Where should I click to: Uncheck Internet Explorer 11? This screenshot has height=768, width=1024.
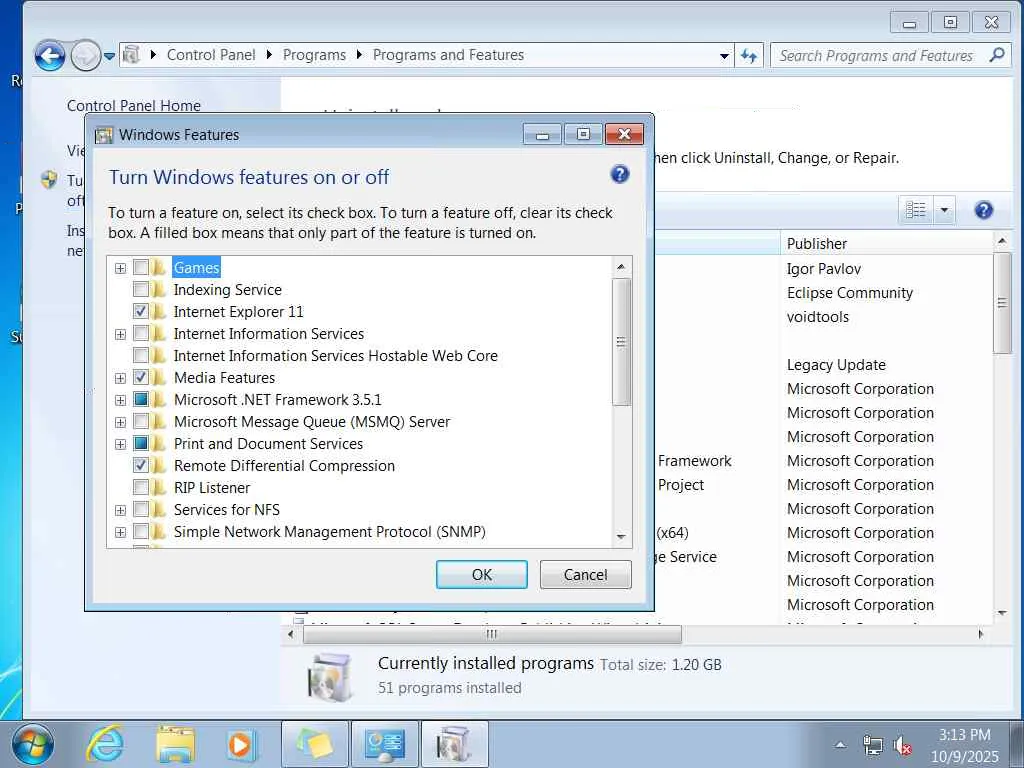pyautogui.click(x=140, y=312)
